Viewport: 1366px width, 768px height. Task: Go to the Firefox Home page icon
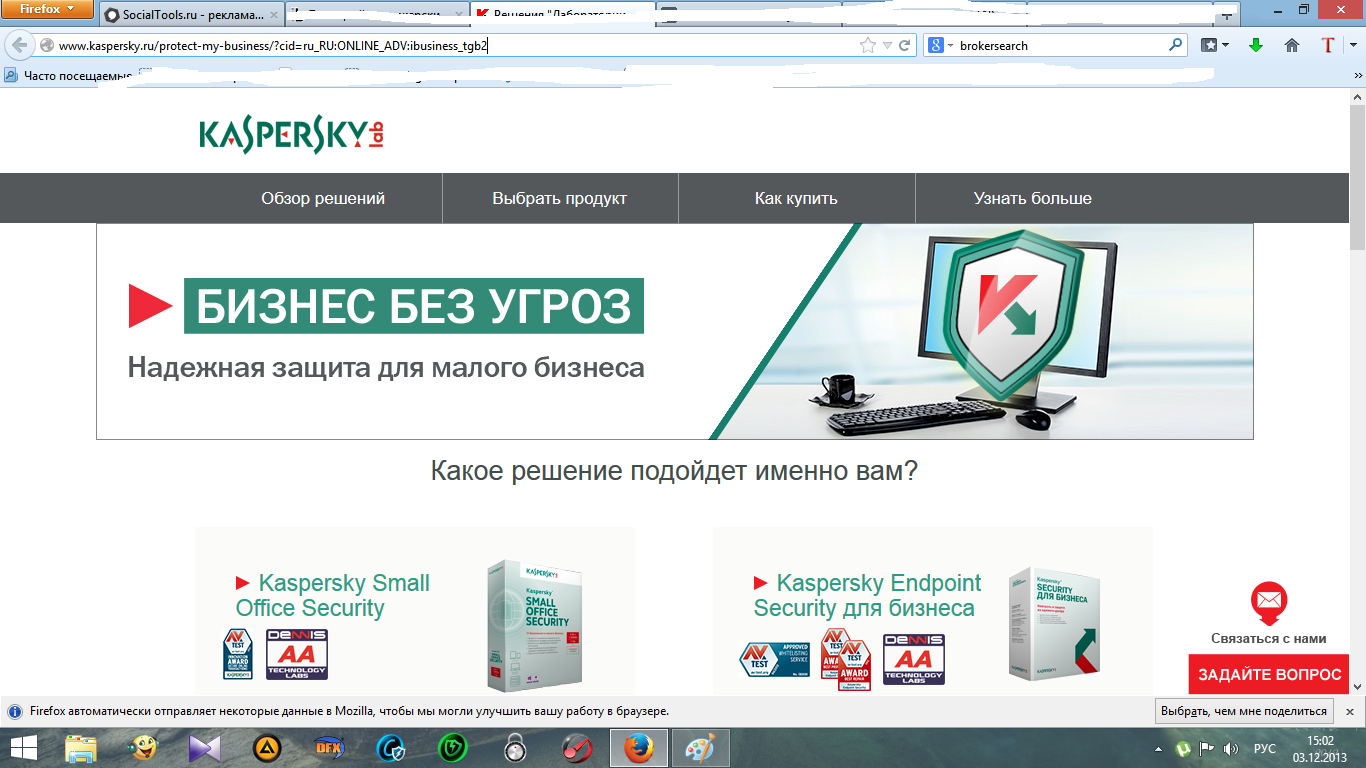[1292, 45]
